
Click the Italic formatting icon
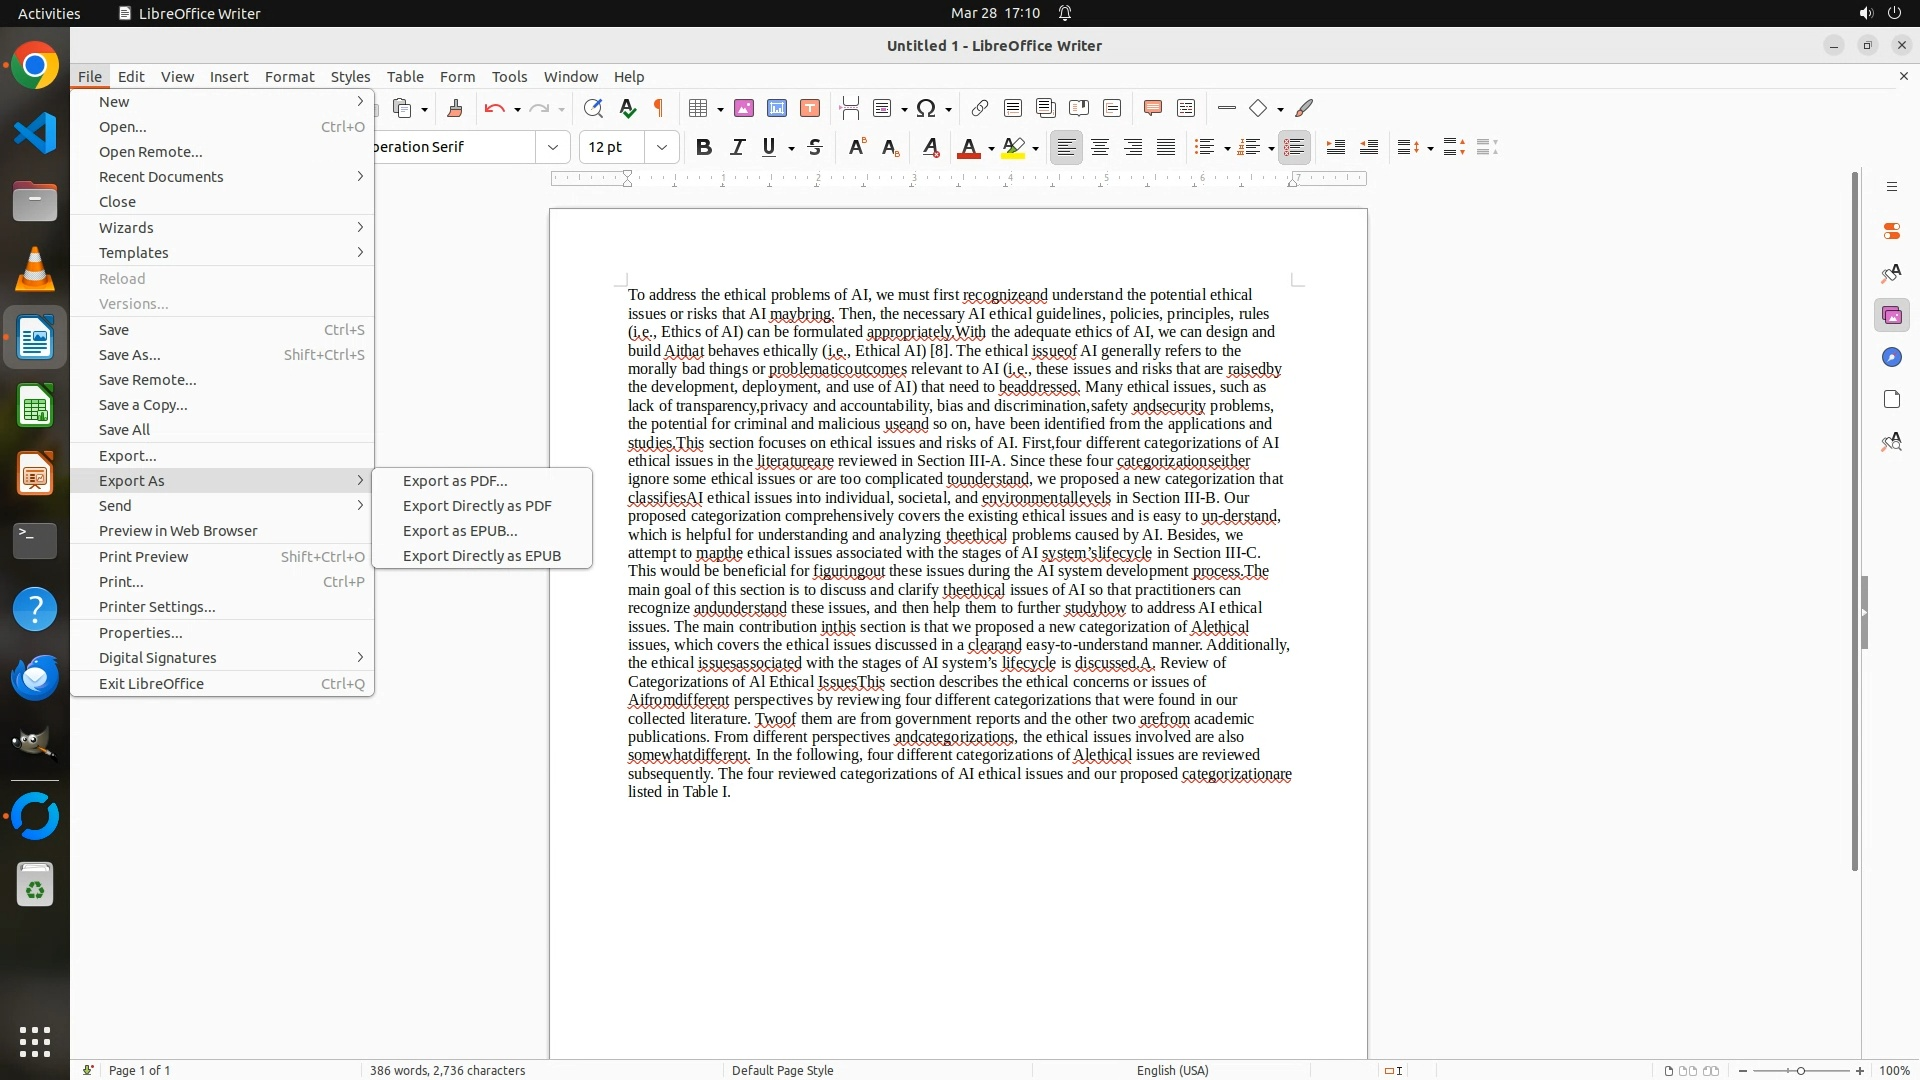point(737,147)
